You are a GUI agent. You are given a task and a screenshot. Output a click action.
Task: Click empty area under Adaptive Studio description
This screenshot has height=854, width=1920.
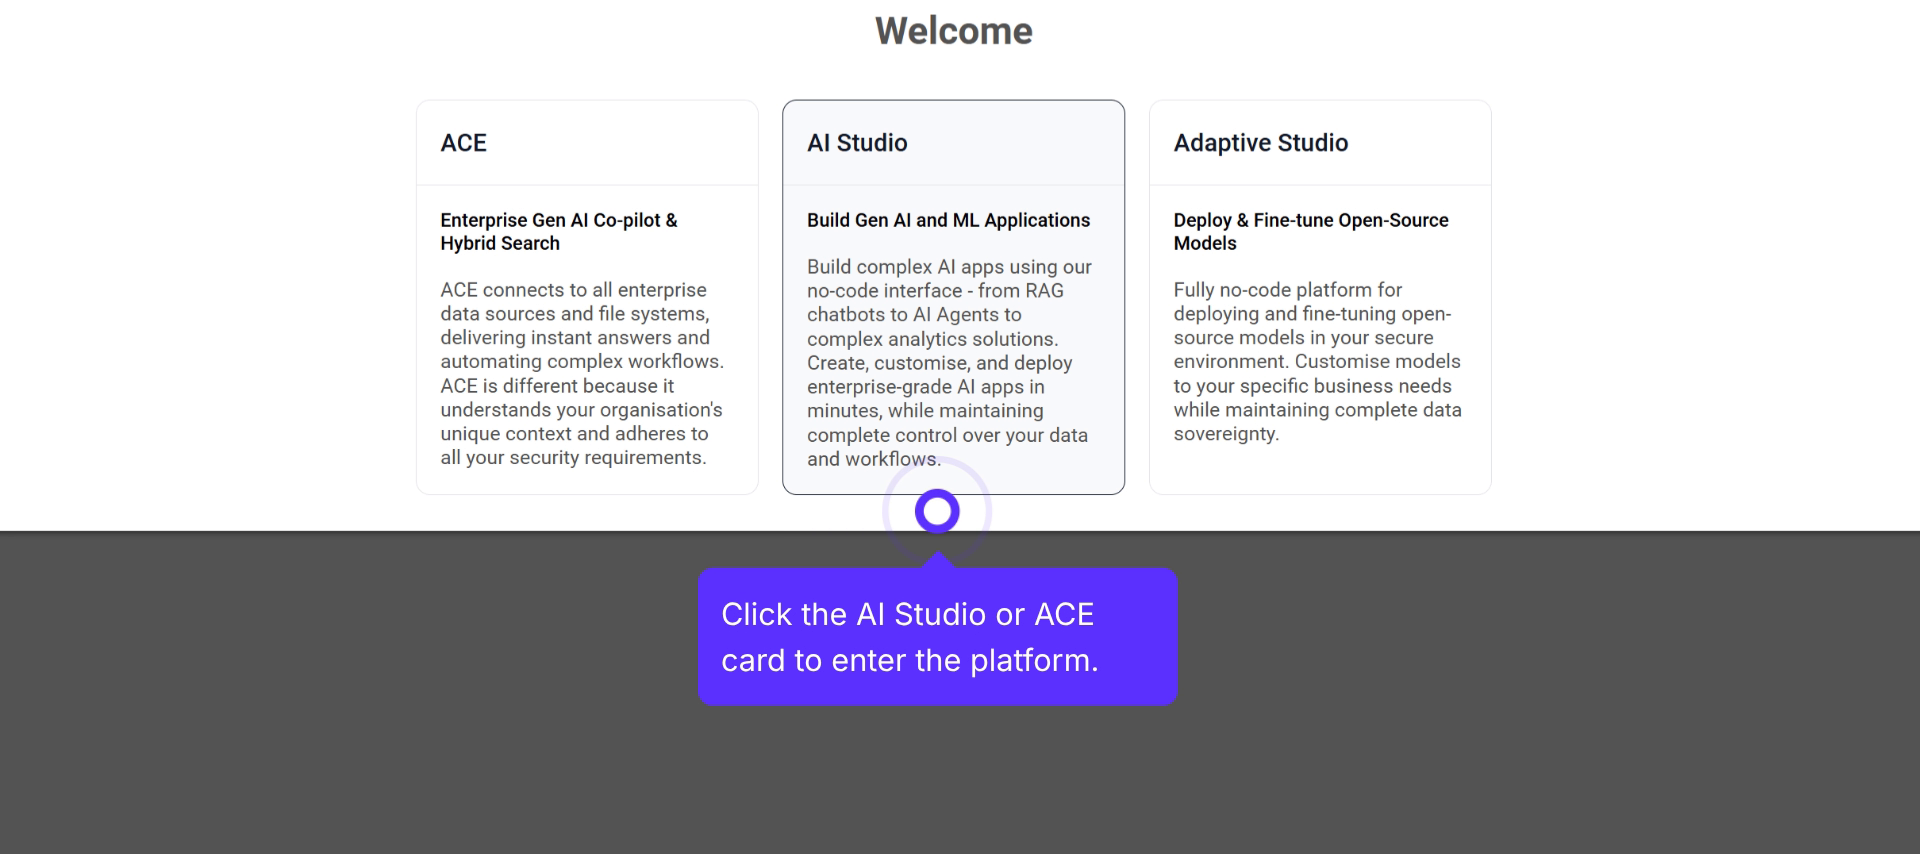1320,468
